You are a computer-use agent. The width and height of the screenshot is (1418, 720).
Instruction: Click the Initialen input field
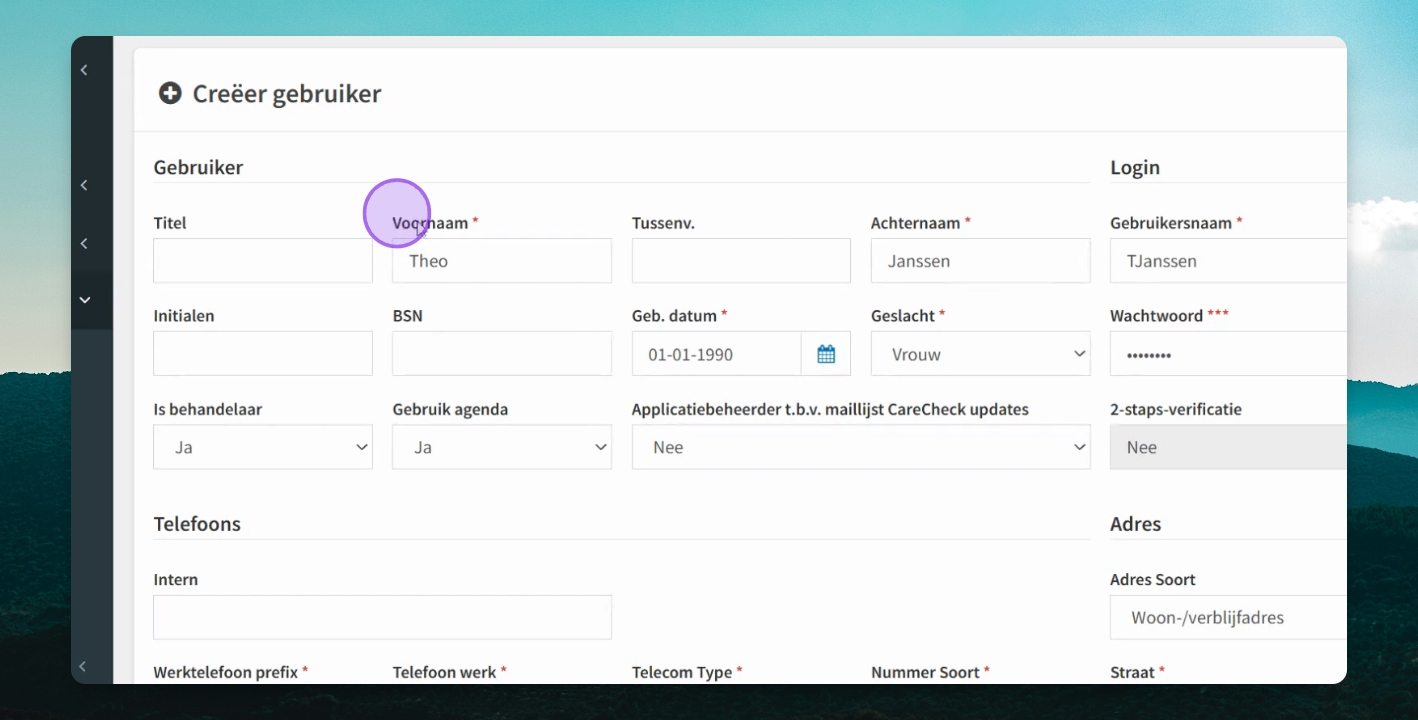point(263,354)
